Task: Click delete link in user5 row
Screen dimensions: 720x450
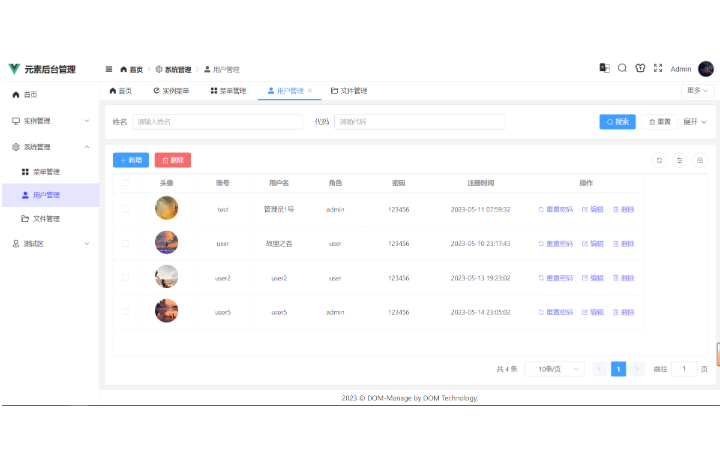Action: point(624,312)
